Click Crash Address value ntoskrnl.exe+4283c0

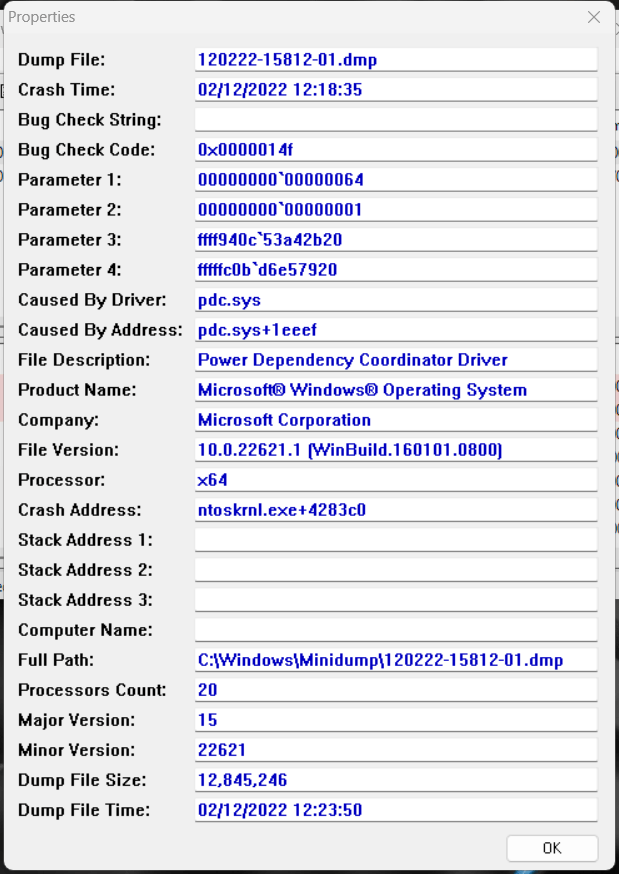(282, 510)
